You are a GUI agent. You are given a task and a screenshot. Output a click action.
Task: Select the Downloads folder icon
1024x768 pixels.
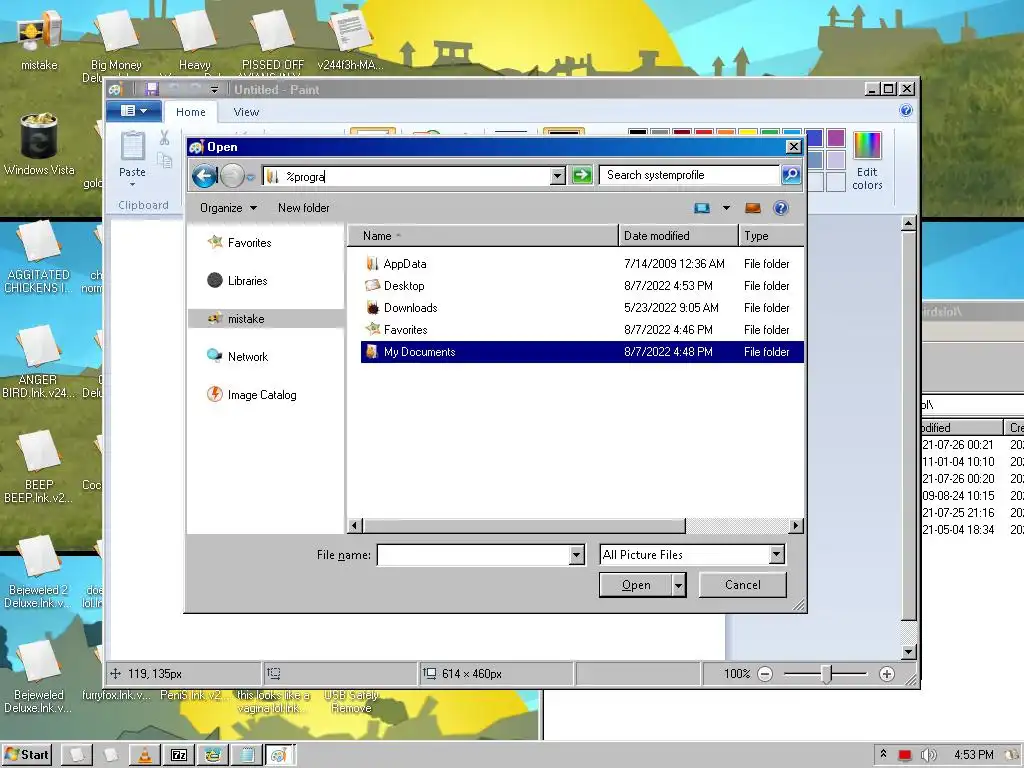coord(372,308)
